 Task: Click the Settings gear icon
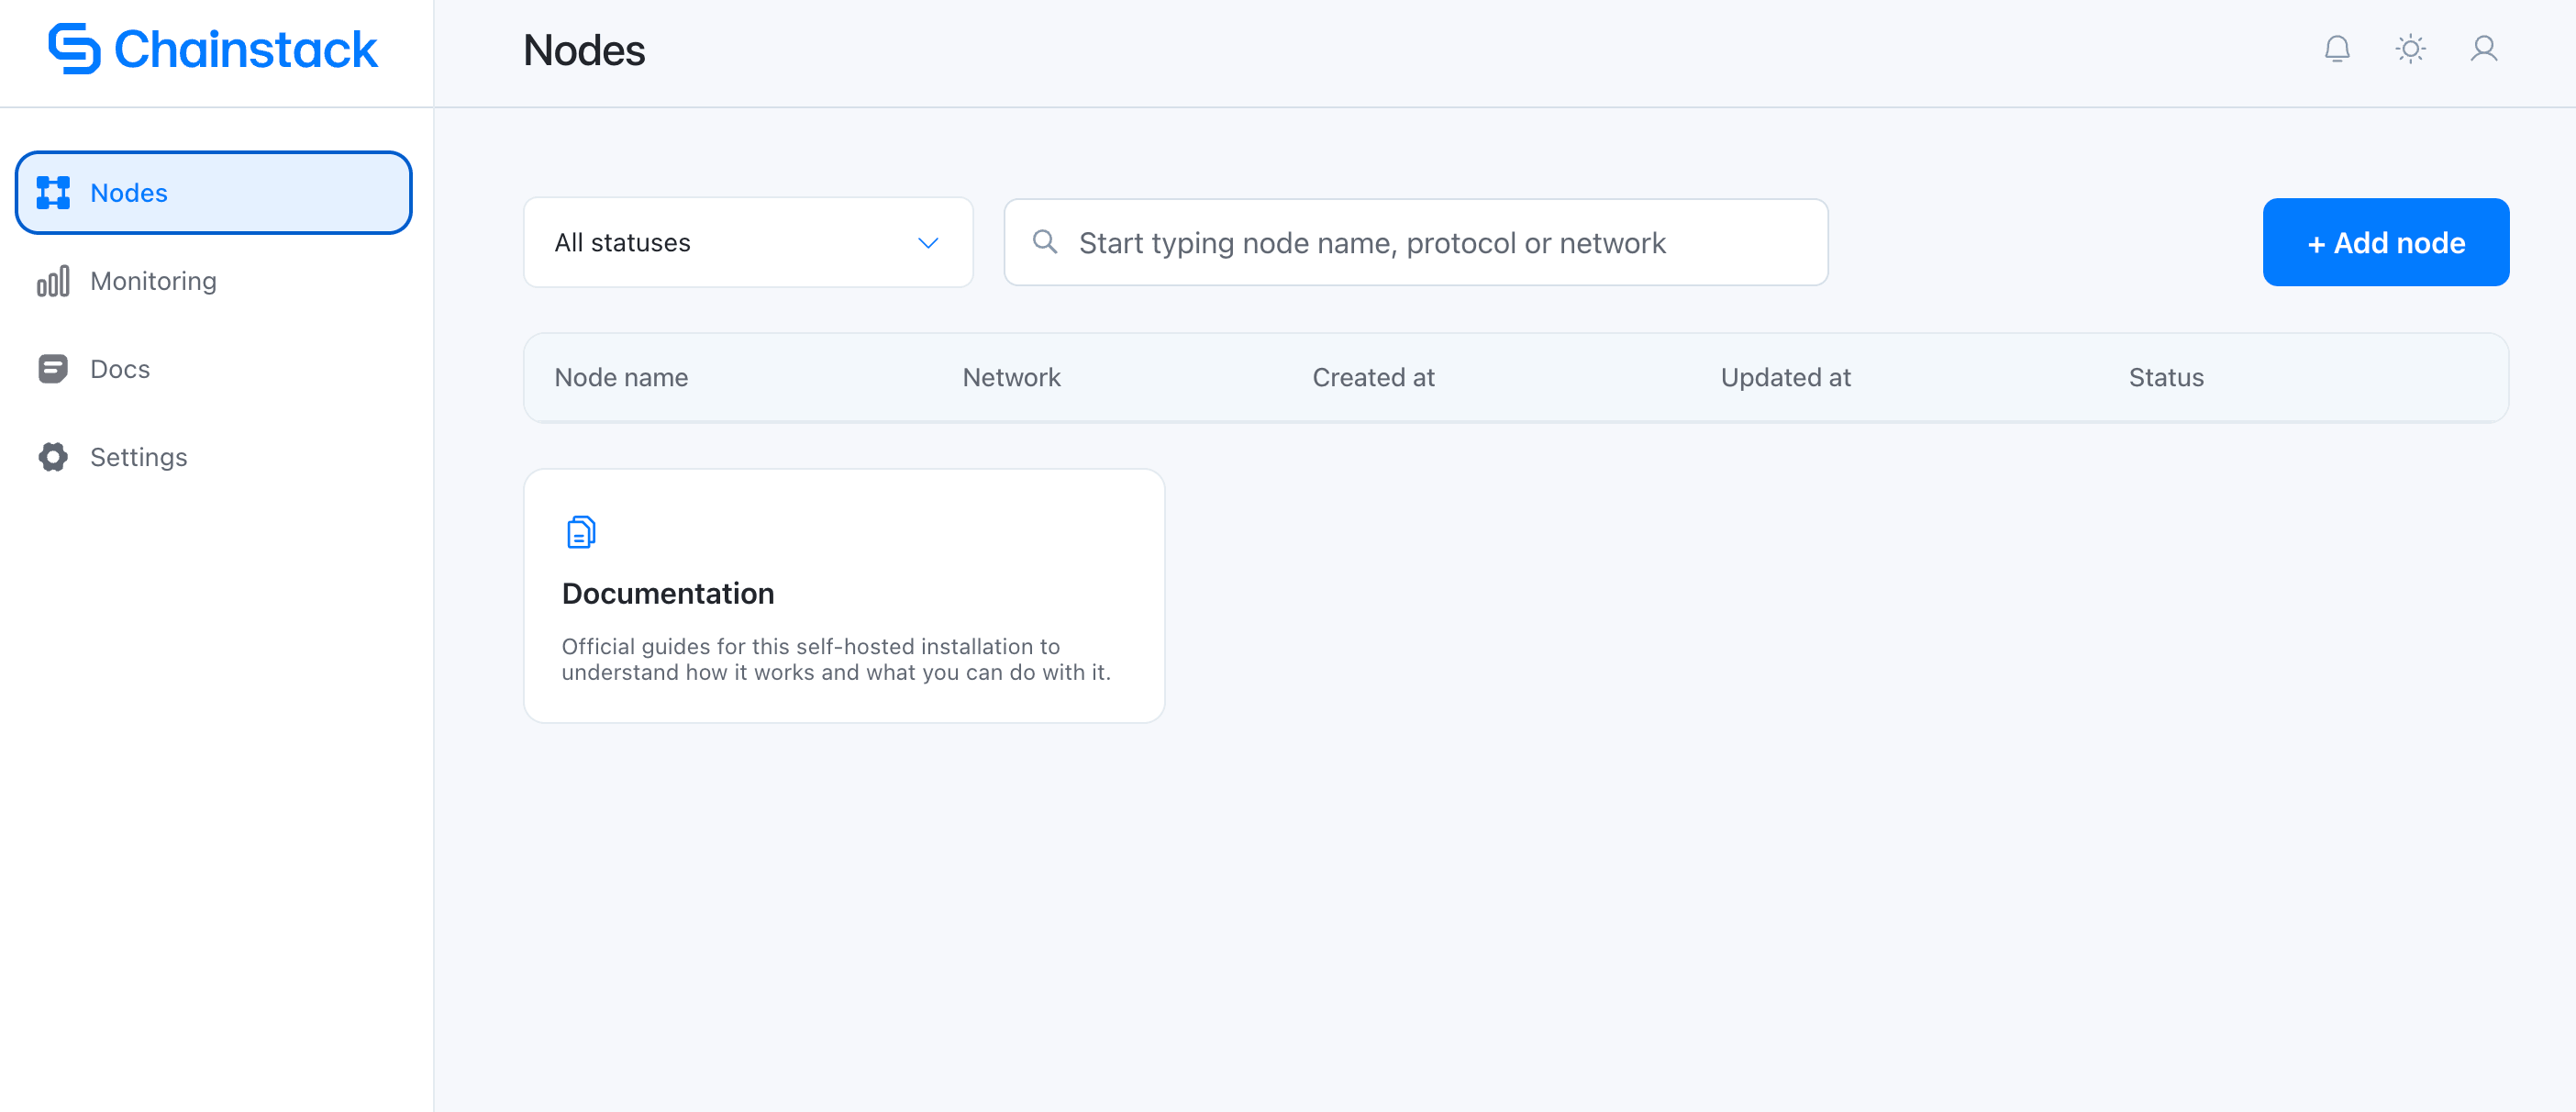pos(53,457)
